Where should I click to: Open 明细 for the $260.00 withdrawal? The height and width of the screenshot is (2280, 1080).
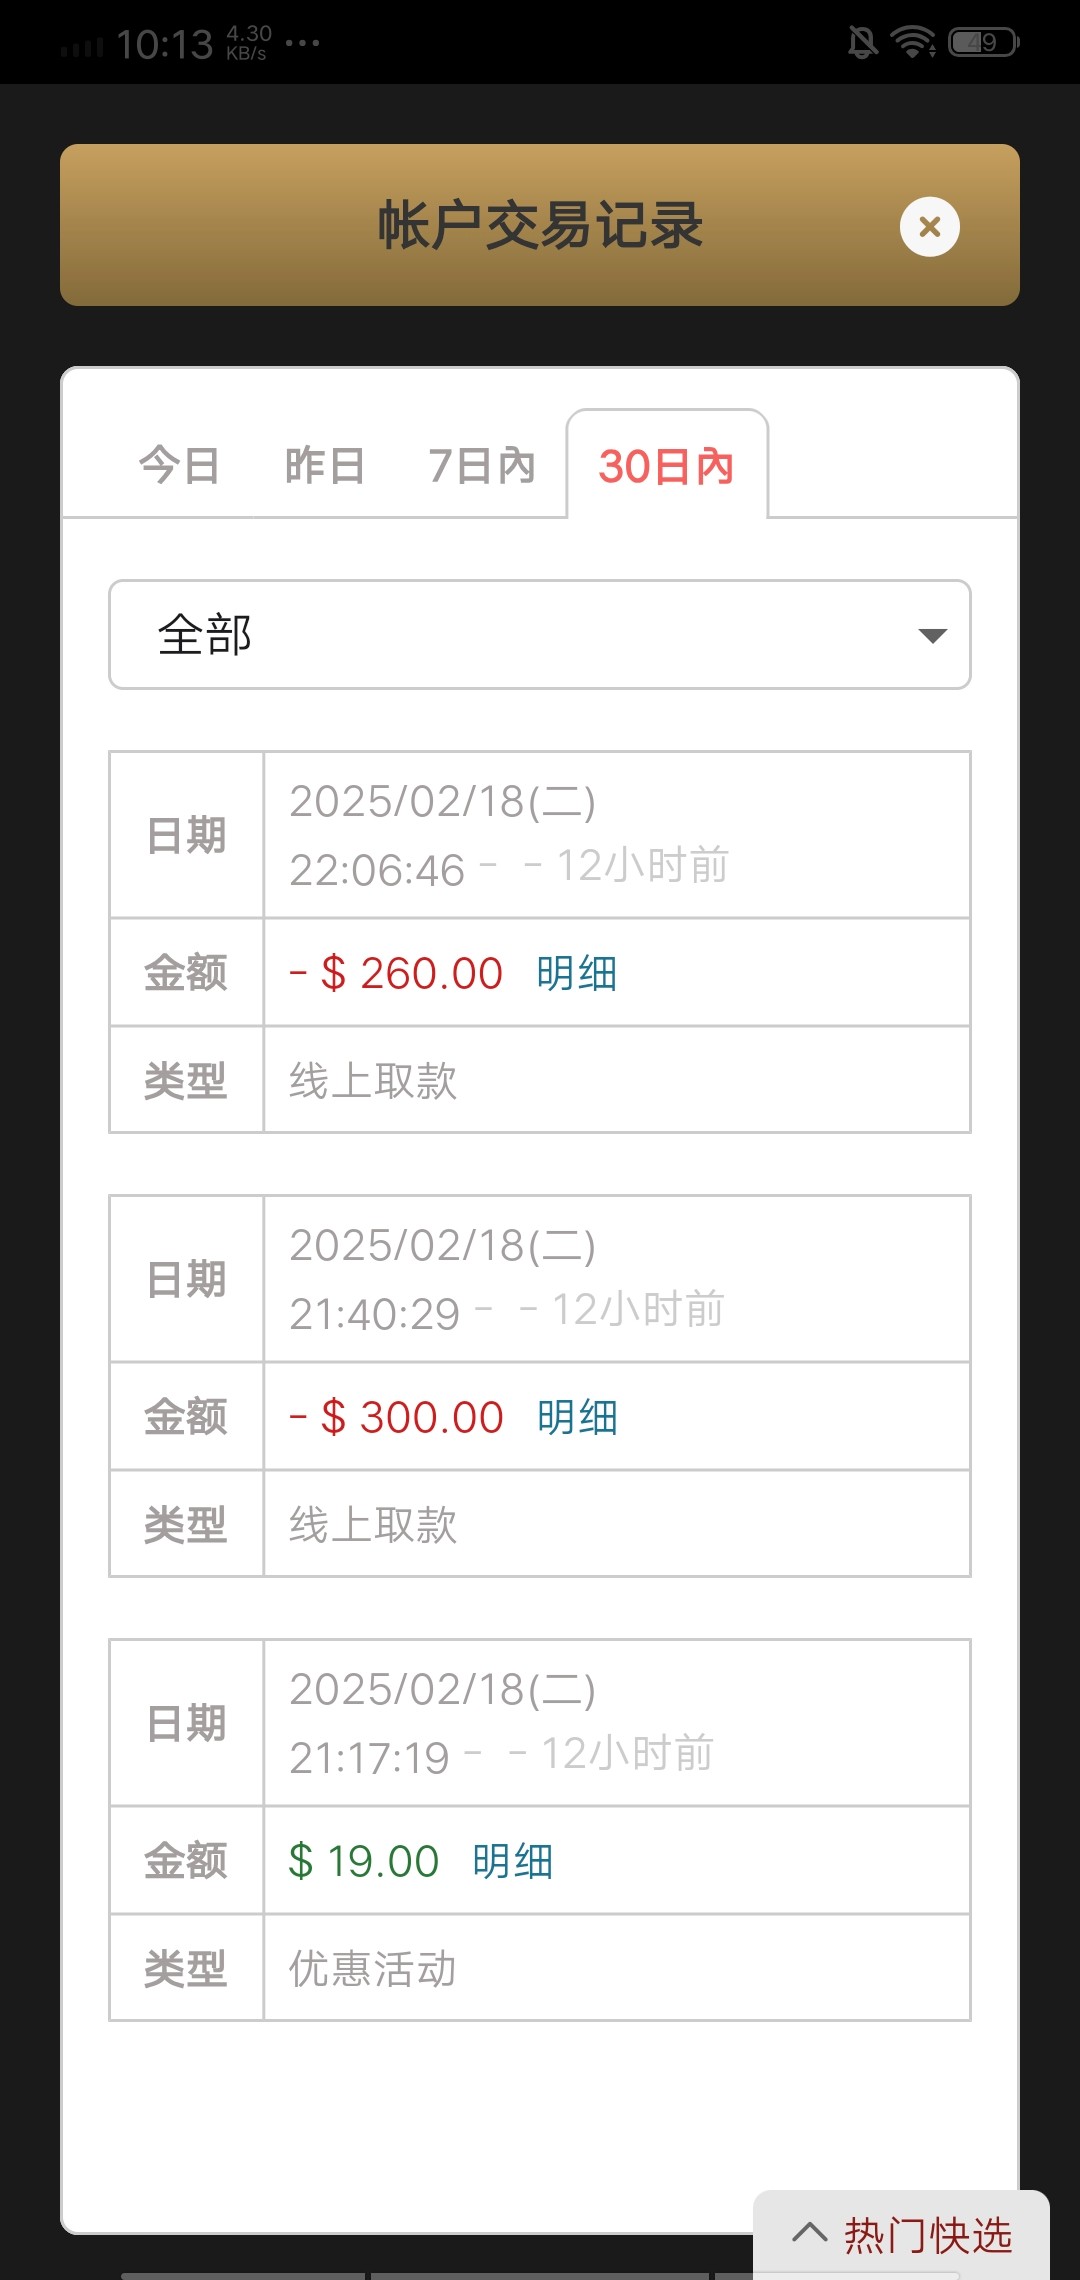click(577, 973)
